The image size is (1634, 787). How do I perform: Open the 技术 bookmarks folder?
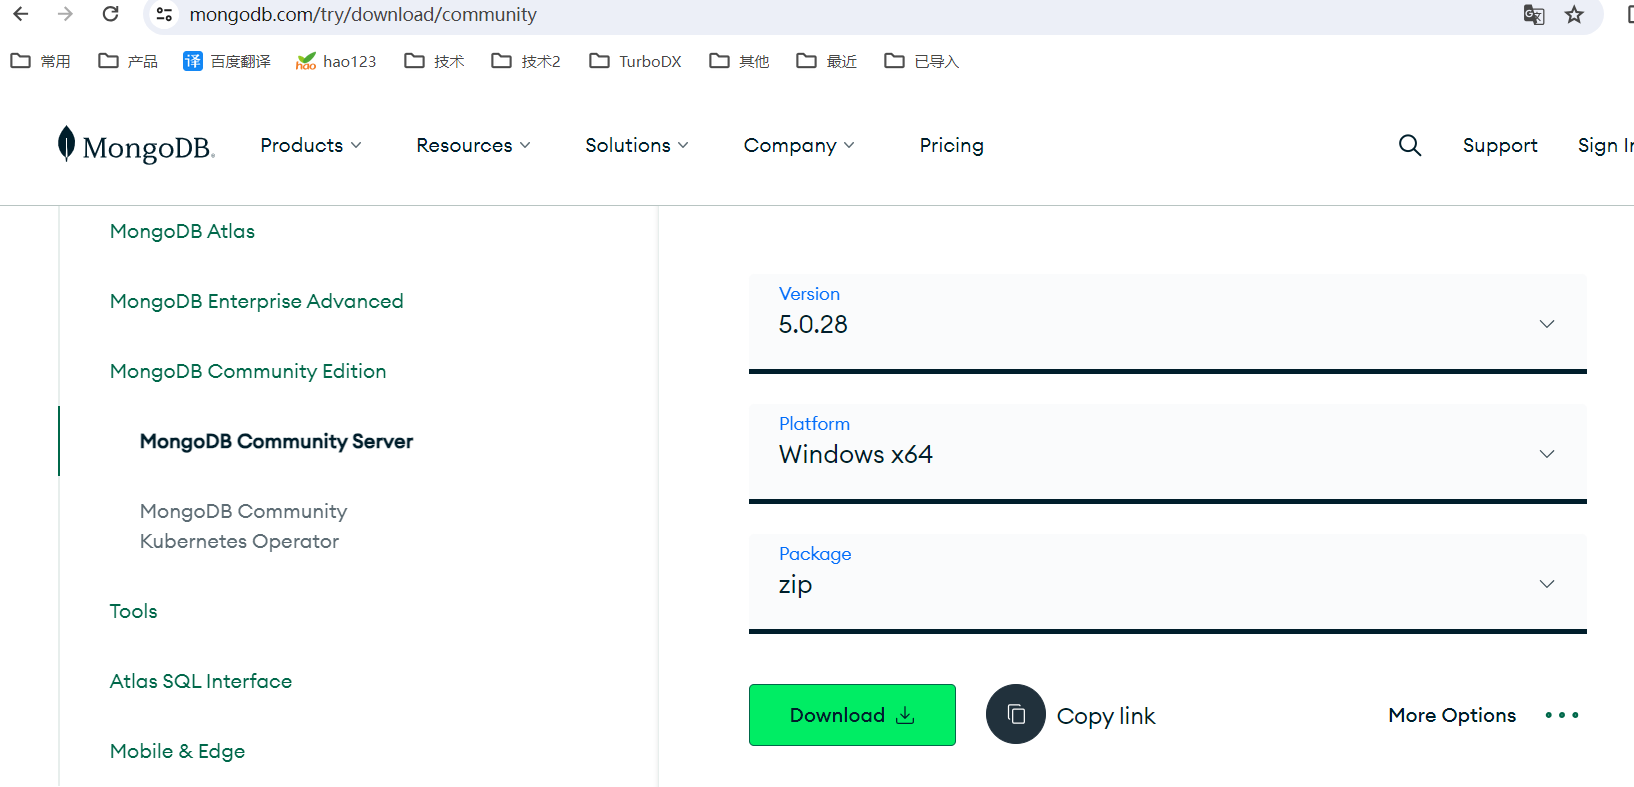click(x=435, y=61)
